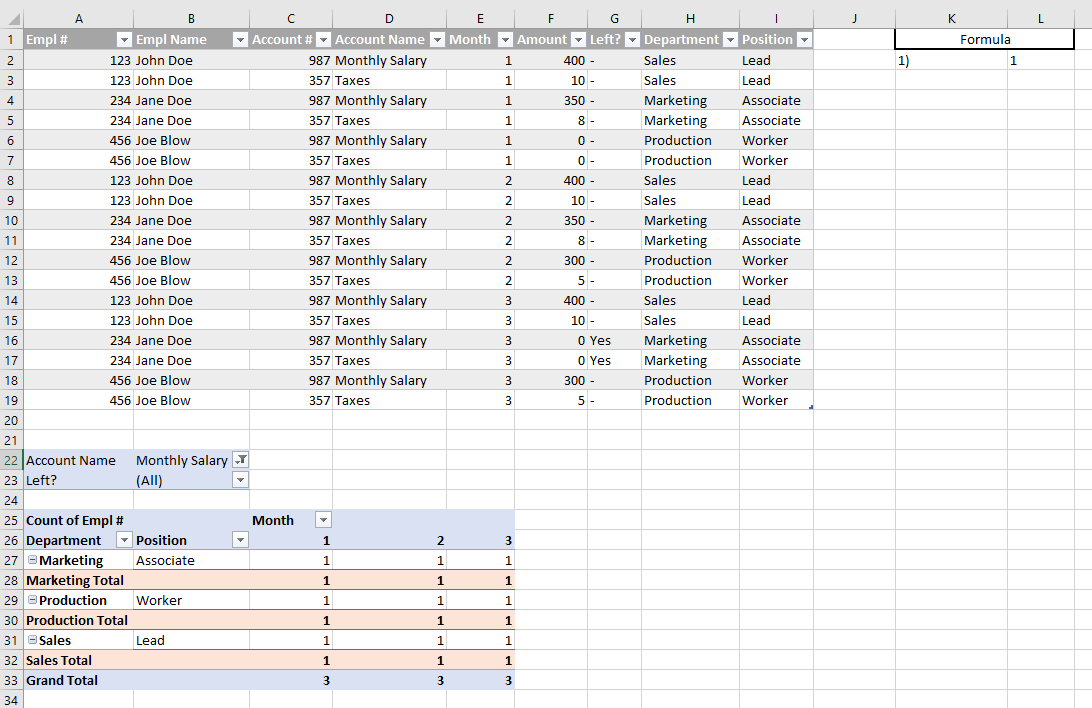1092x708 pixels.
Task: Open the Department column filter
Action: (729, 39)
